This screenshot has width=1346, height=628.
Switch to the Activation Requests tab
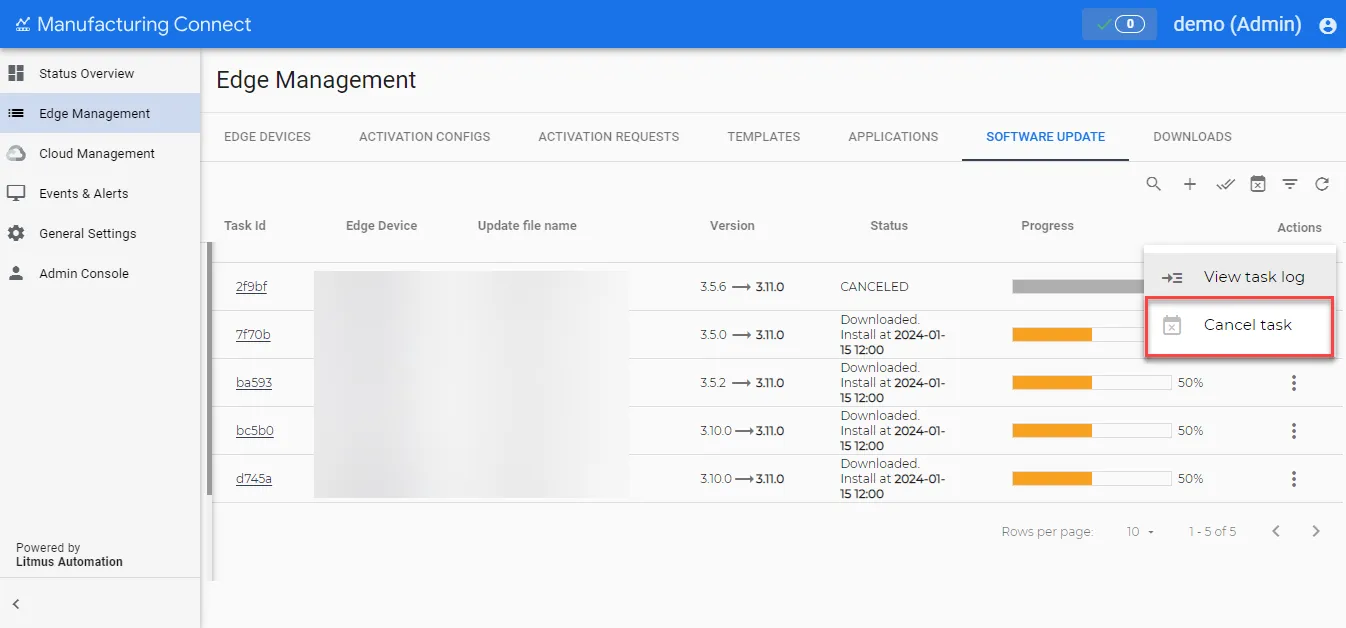pyautogui.click(x=609, y=137)
